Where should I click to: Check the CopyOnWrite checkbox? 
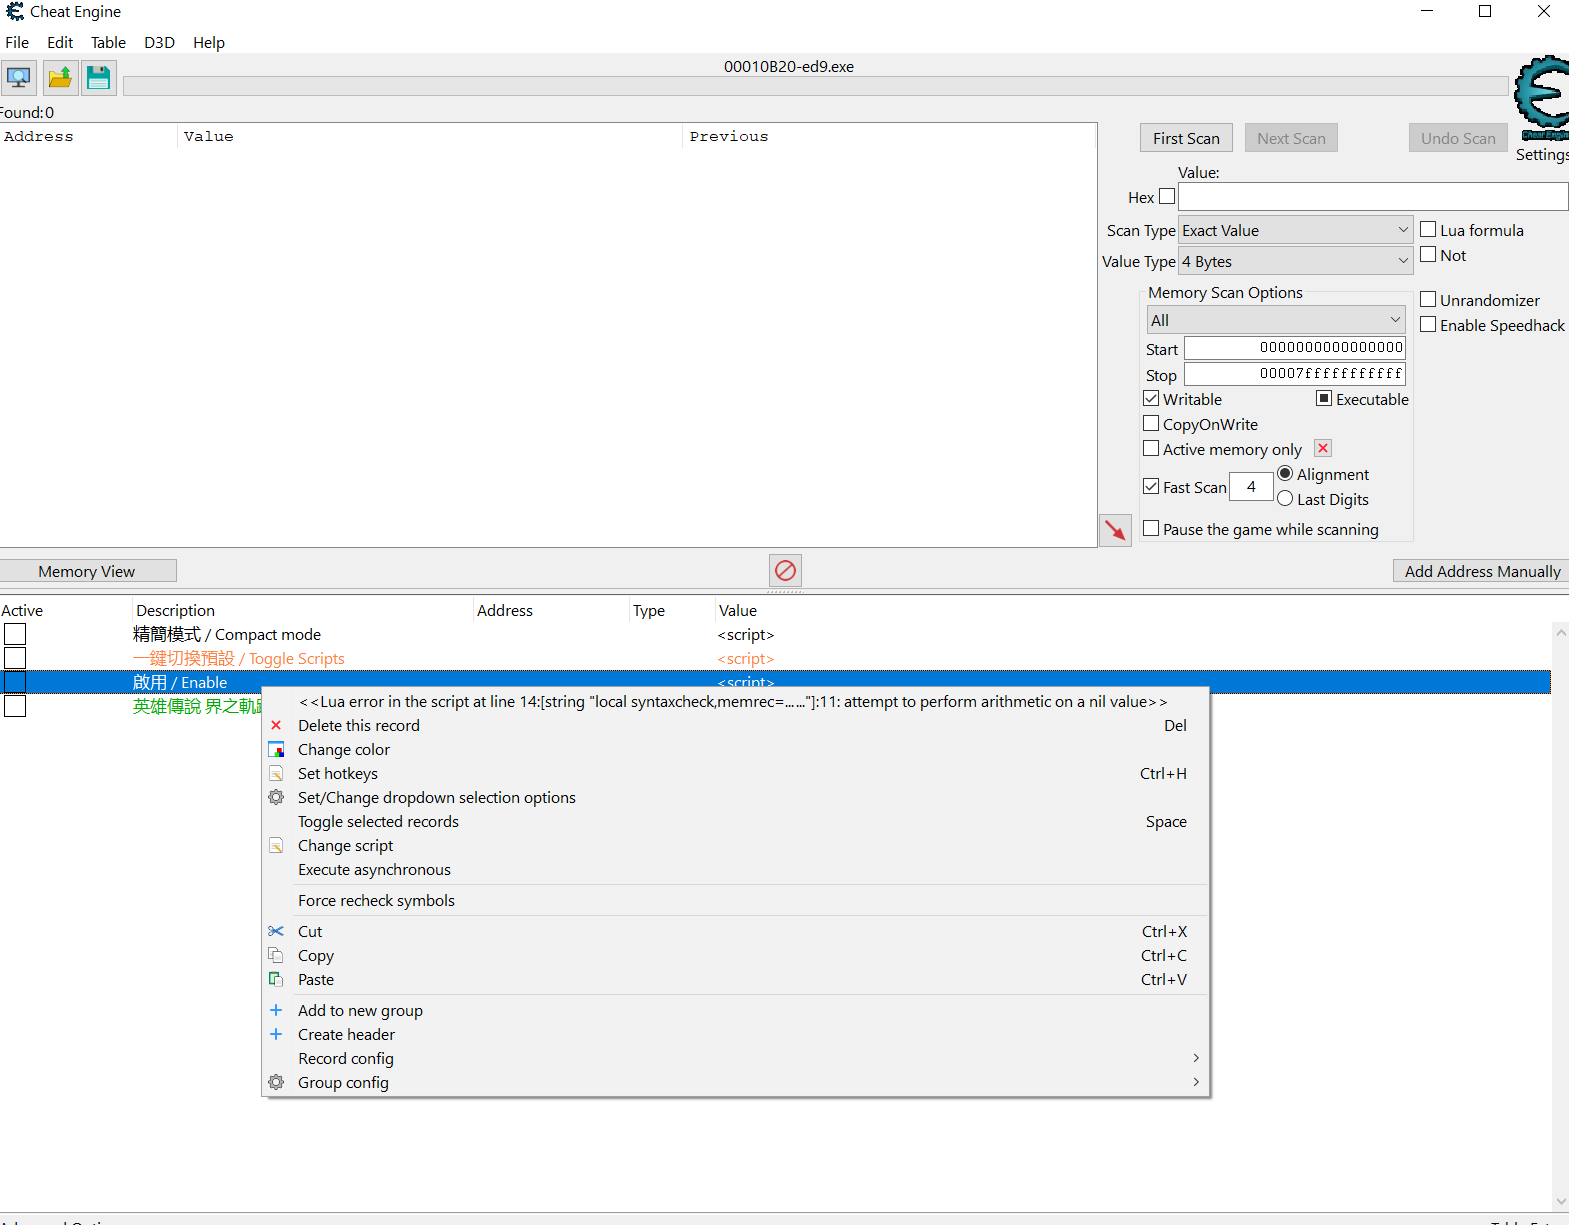pyautogui.click(x=1151, y=424)
